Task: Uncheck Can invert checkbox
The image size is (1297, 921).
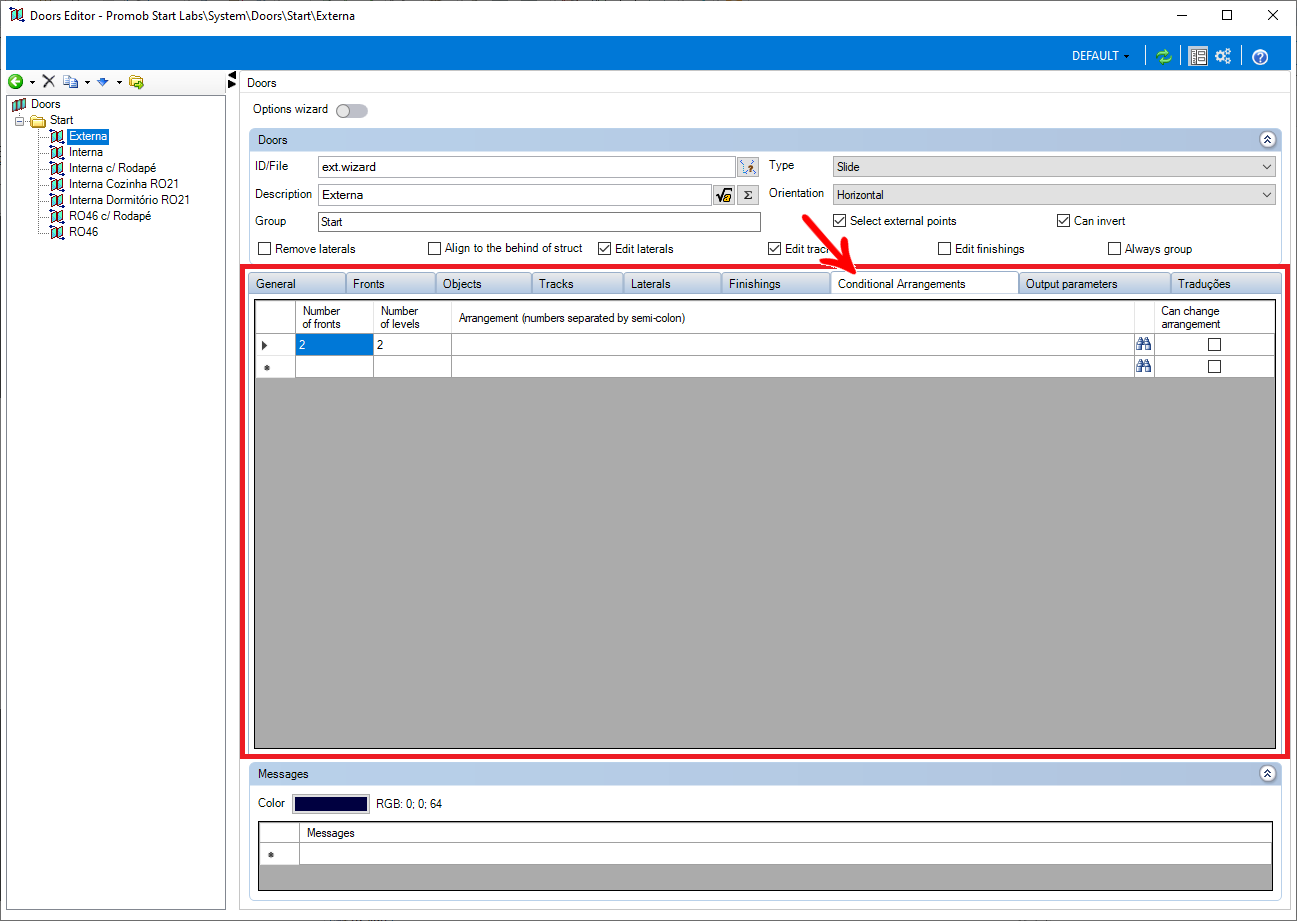Action: click(1064, 221)
